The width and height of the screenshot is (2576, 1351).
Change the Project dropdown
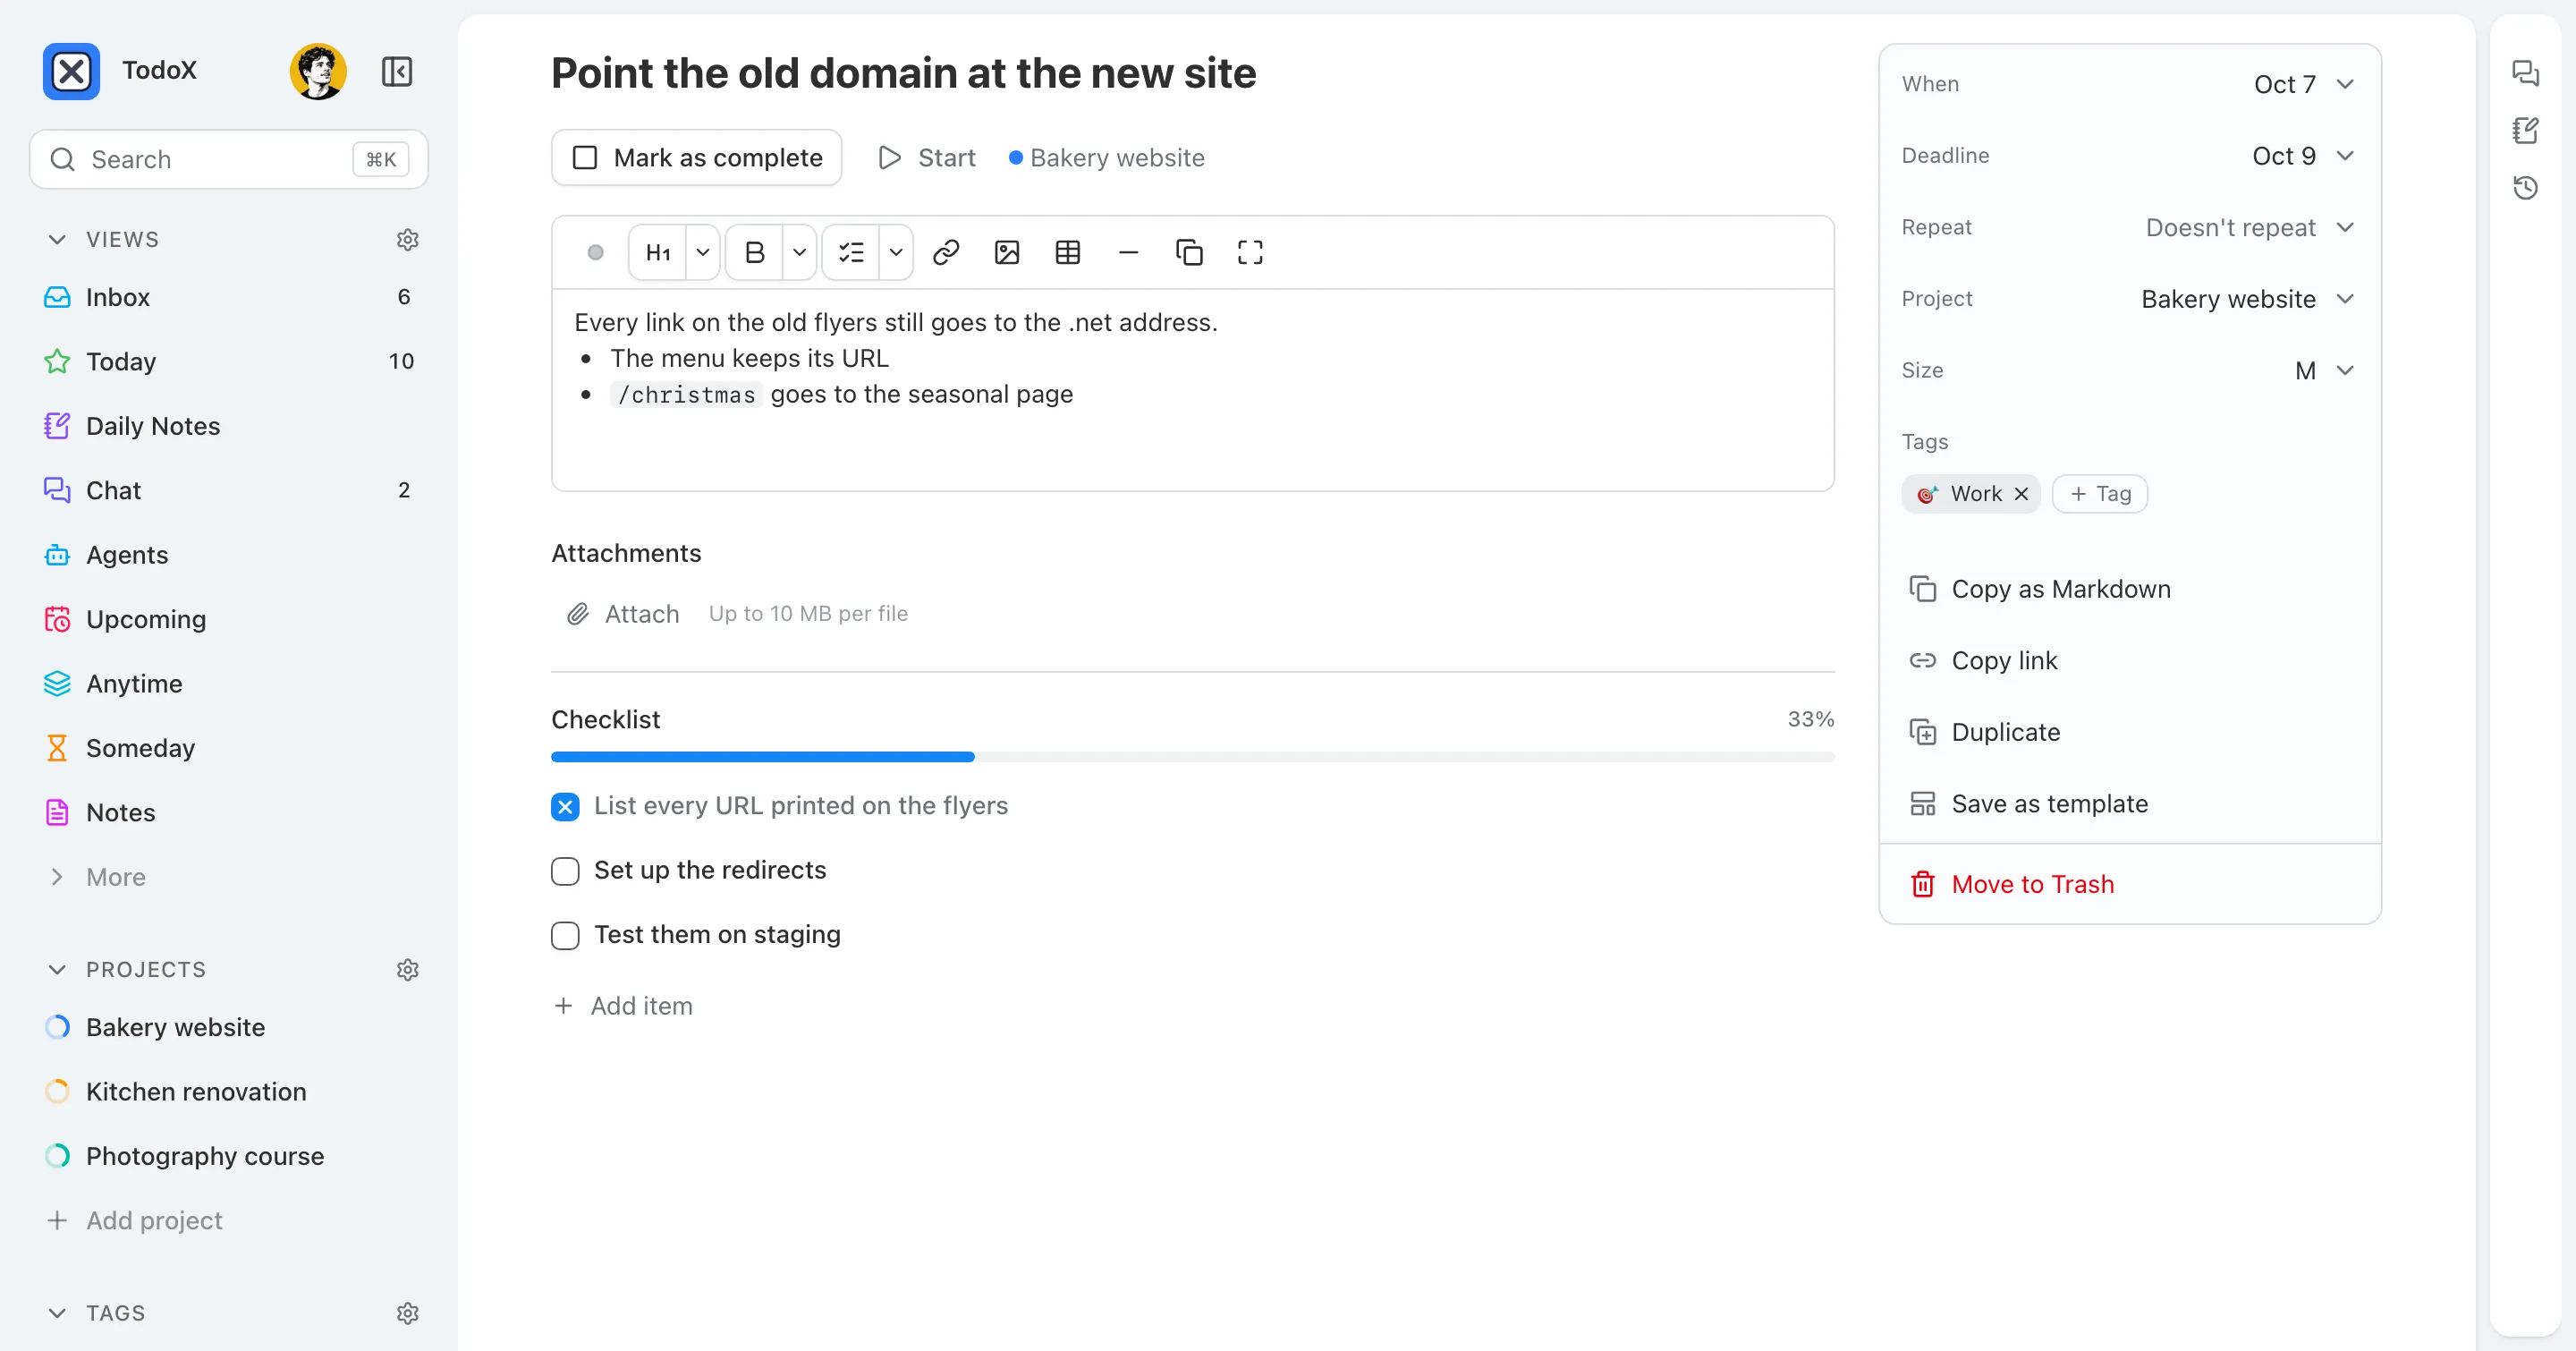click(2248, 299)
